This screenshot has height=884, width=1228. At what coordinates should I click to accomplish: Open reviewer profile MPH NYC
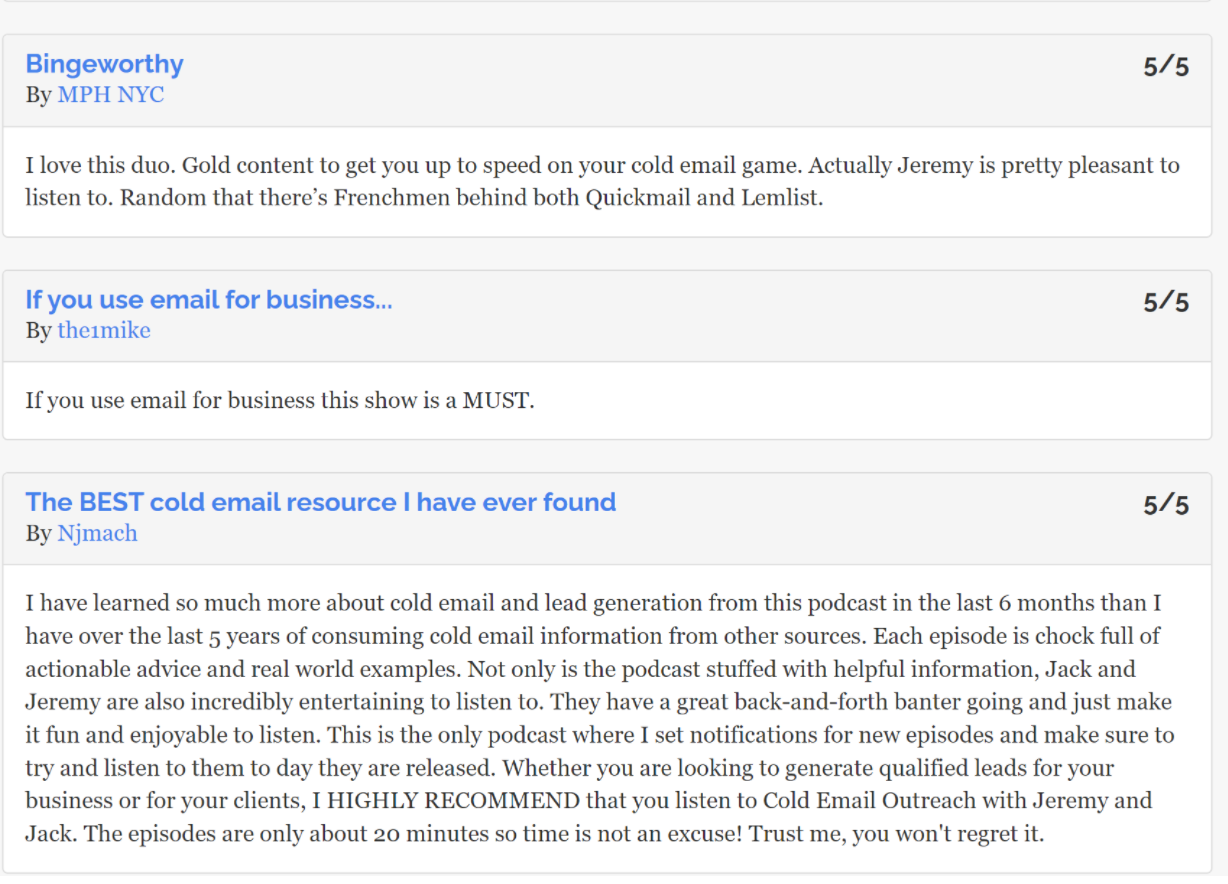pyautogui.click(x=111, y=95)
